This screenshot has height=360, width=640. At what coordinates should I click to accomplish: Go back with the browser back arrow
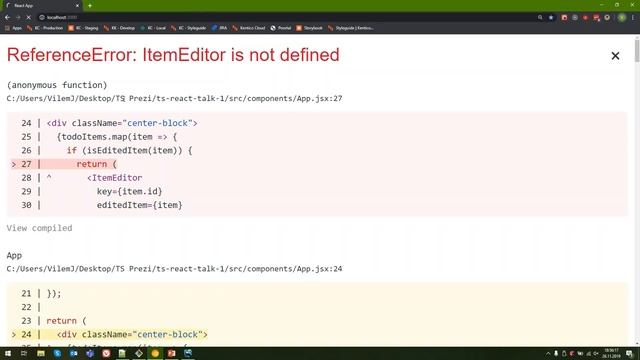7,18
